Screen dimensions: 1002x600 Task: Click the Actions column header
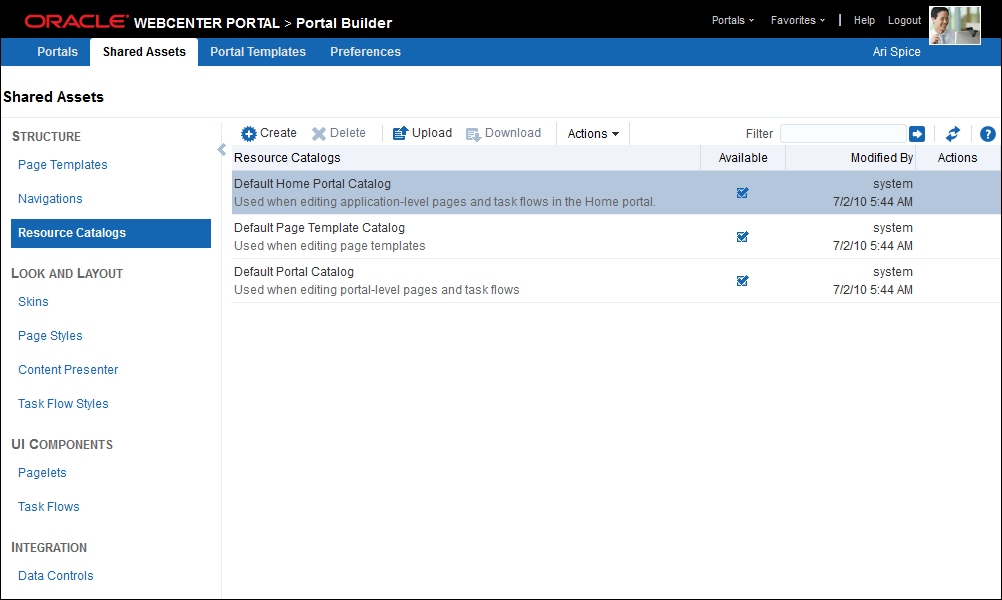pyautogui.click(x=957, y=158)
